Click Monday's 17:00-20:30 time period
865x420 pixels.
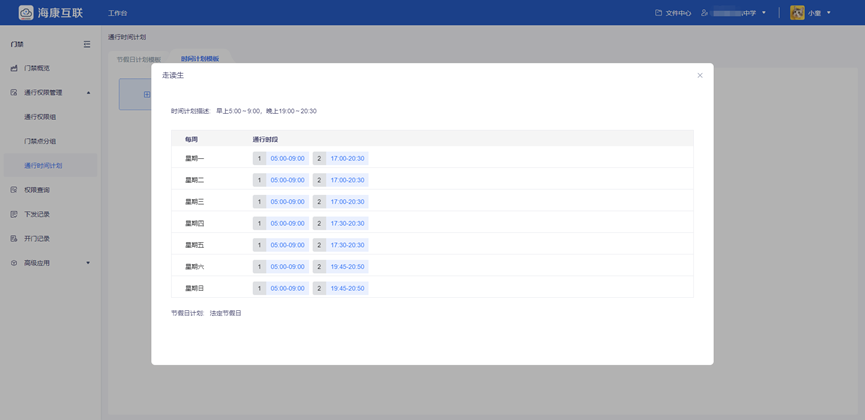coord(347,158)
